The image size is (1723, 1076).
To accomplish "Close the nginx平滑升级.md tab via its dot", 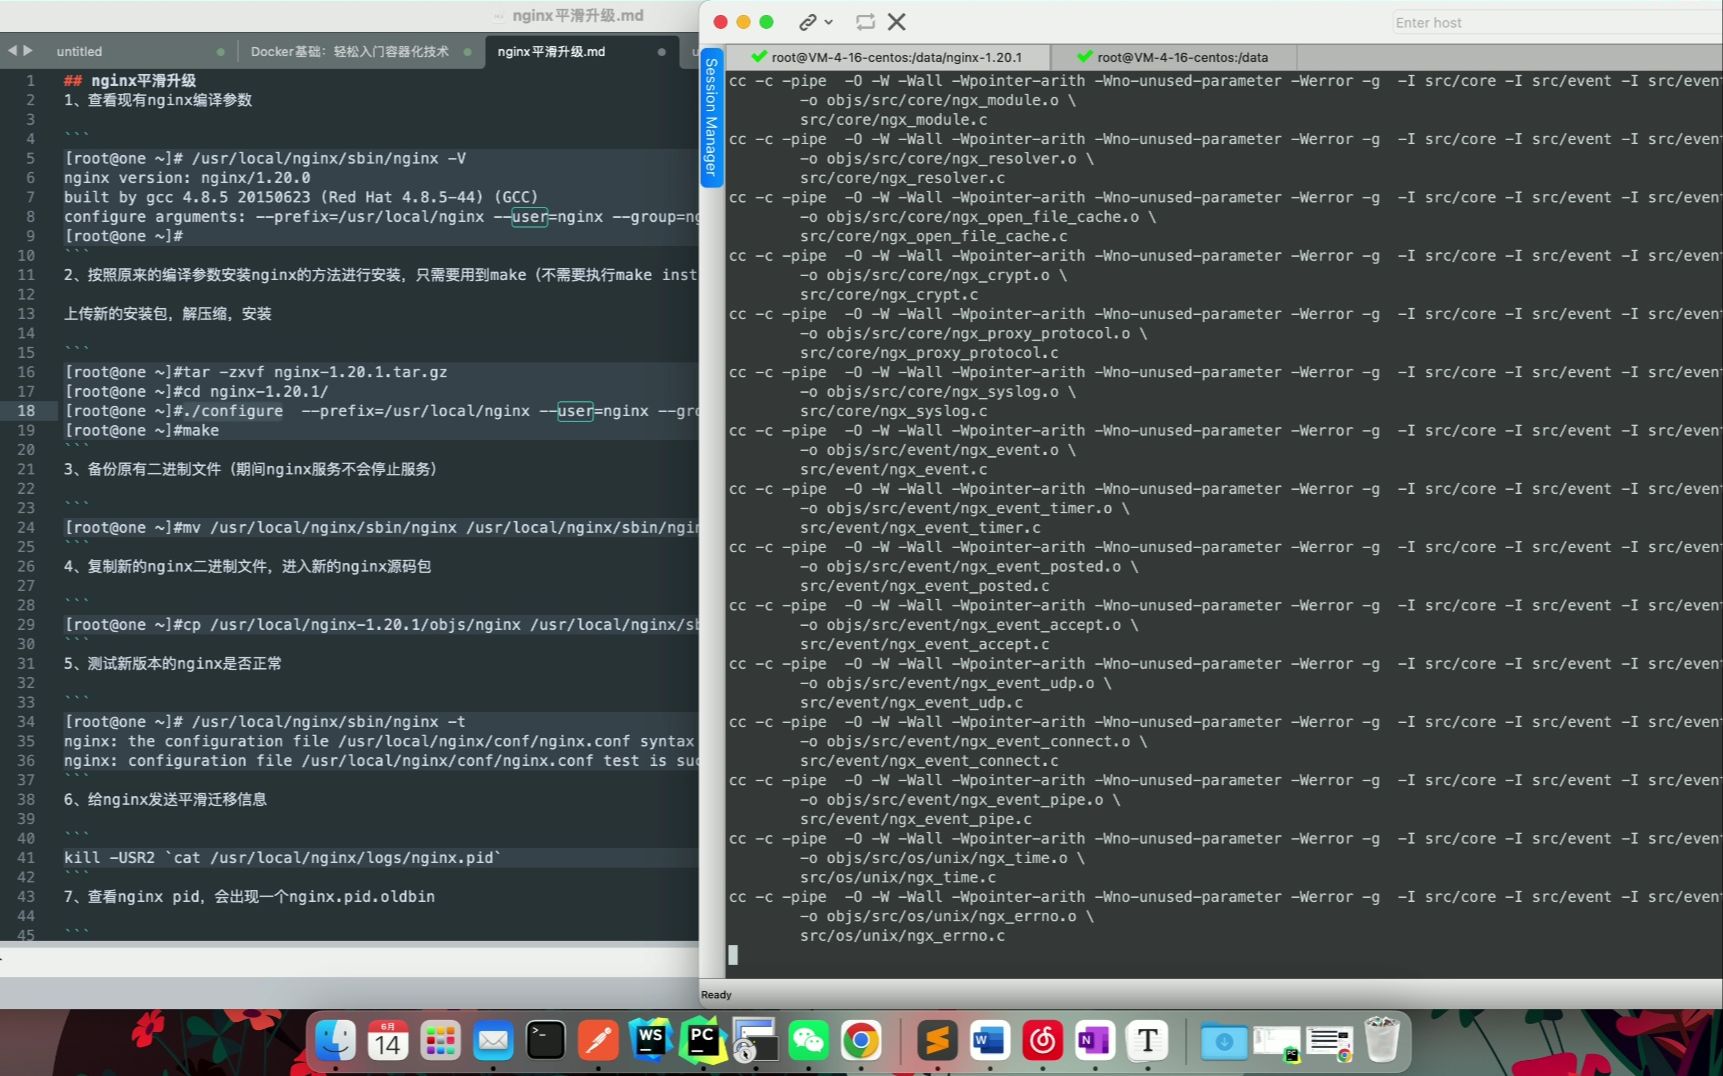I will coord(661,52).
